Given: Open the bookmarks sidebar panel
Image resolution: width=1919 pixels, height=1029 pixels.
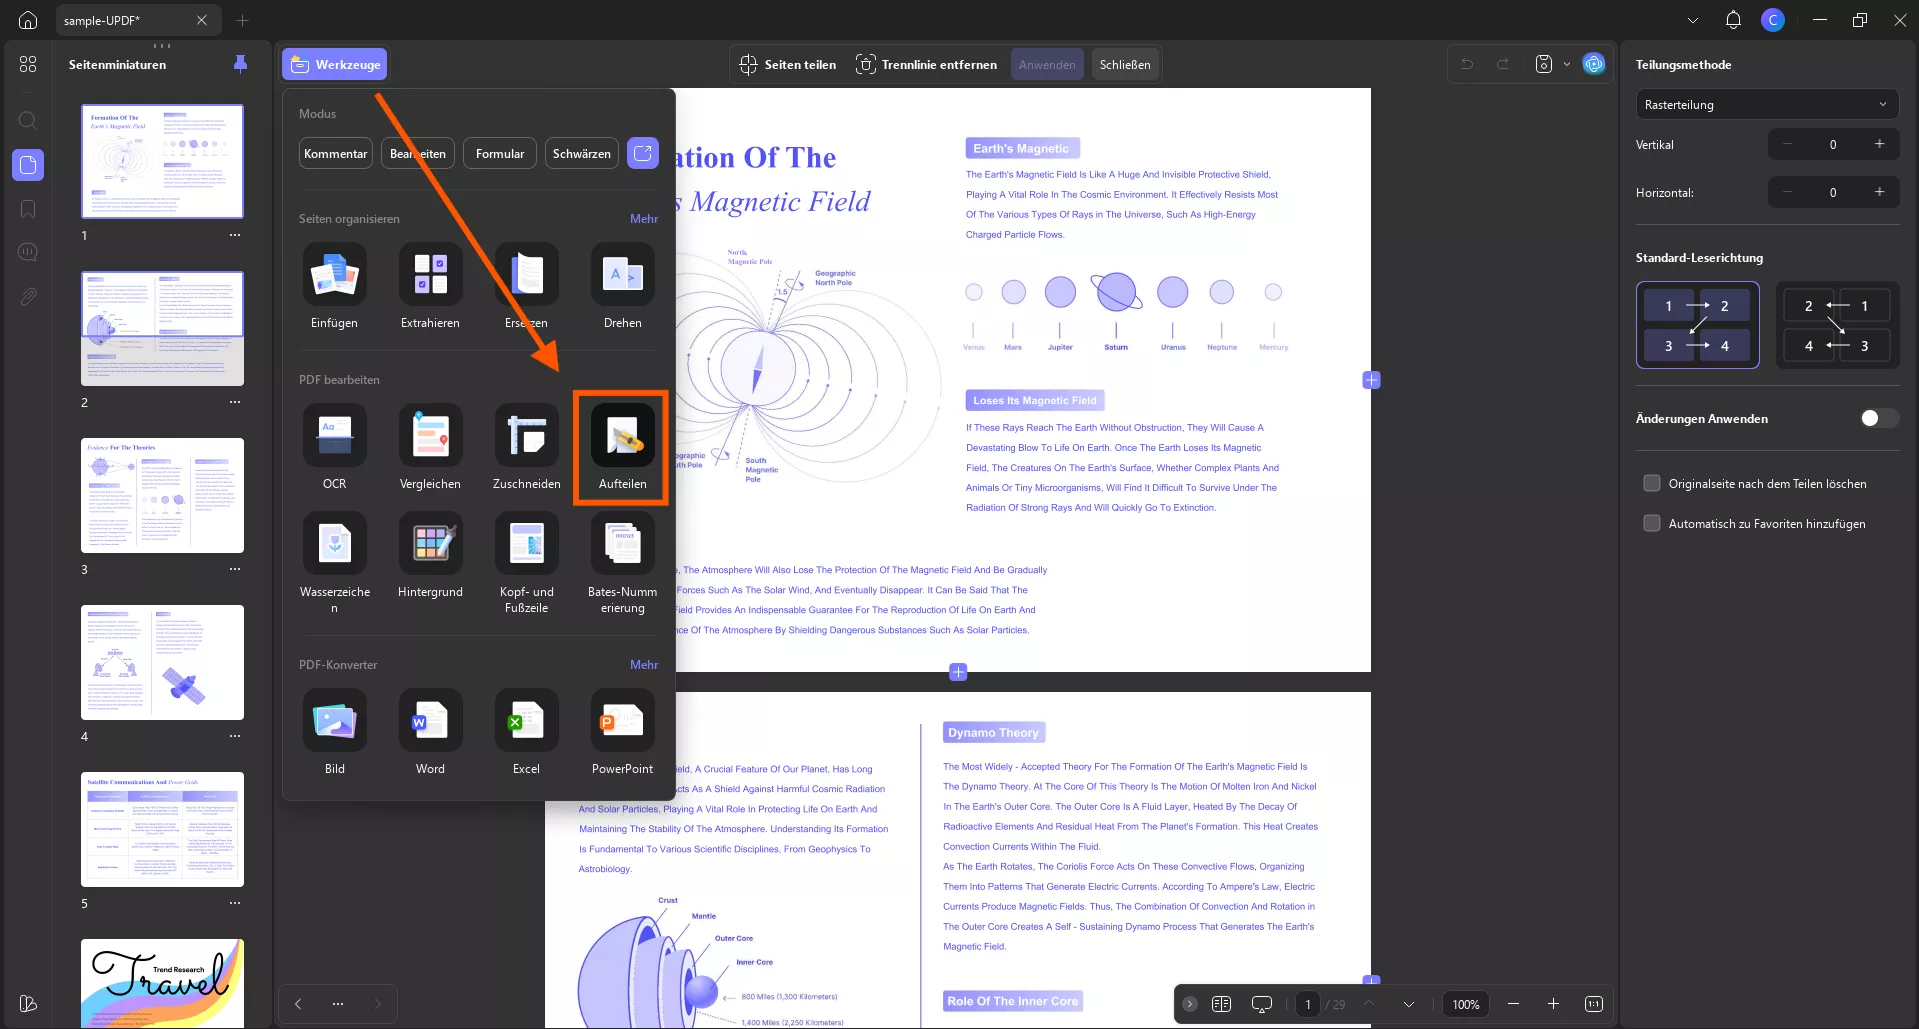Looking at the screenshot, I should tap(28, 209).
